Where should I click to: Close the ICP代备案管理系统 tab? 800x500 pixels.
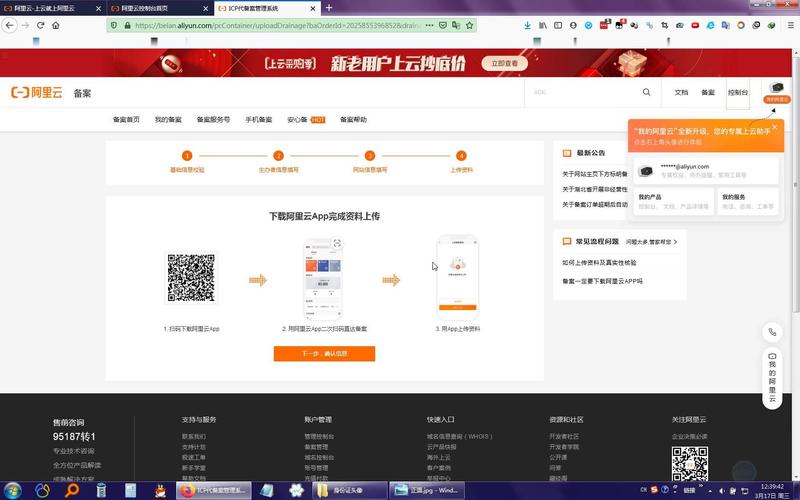point(313,8)
